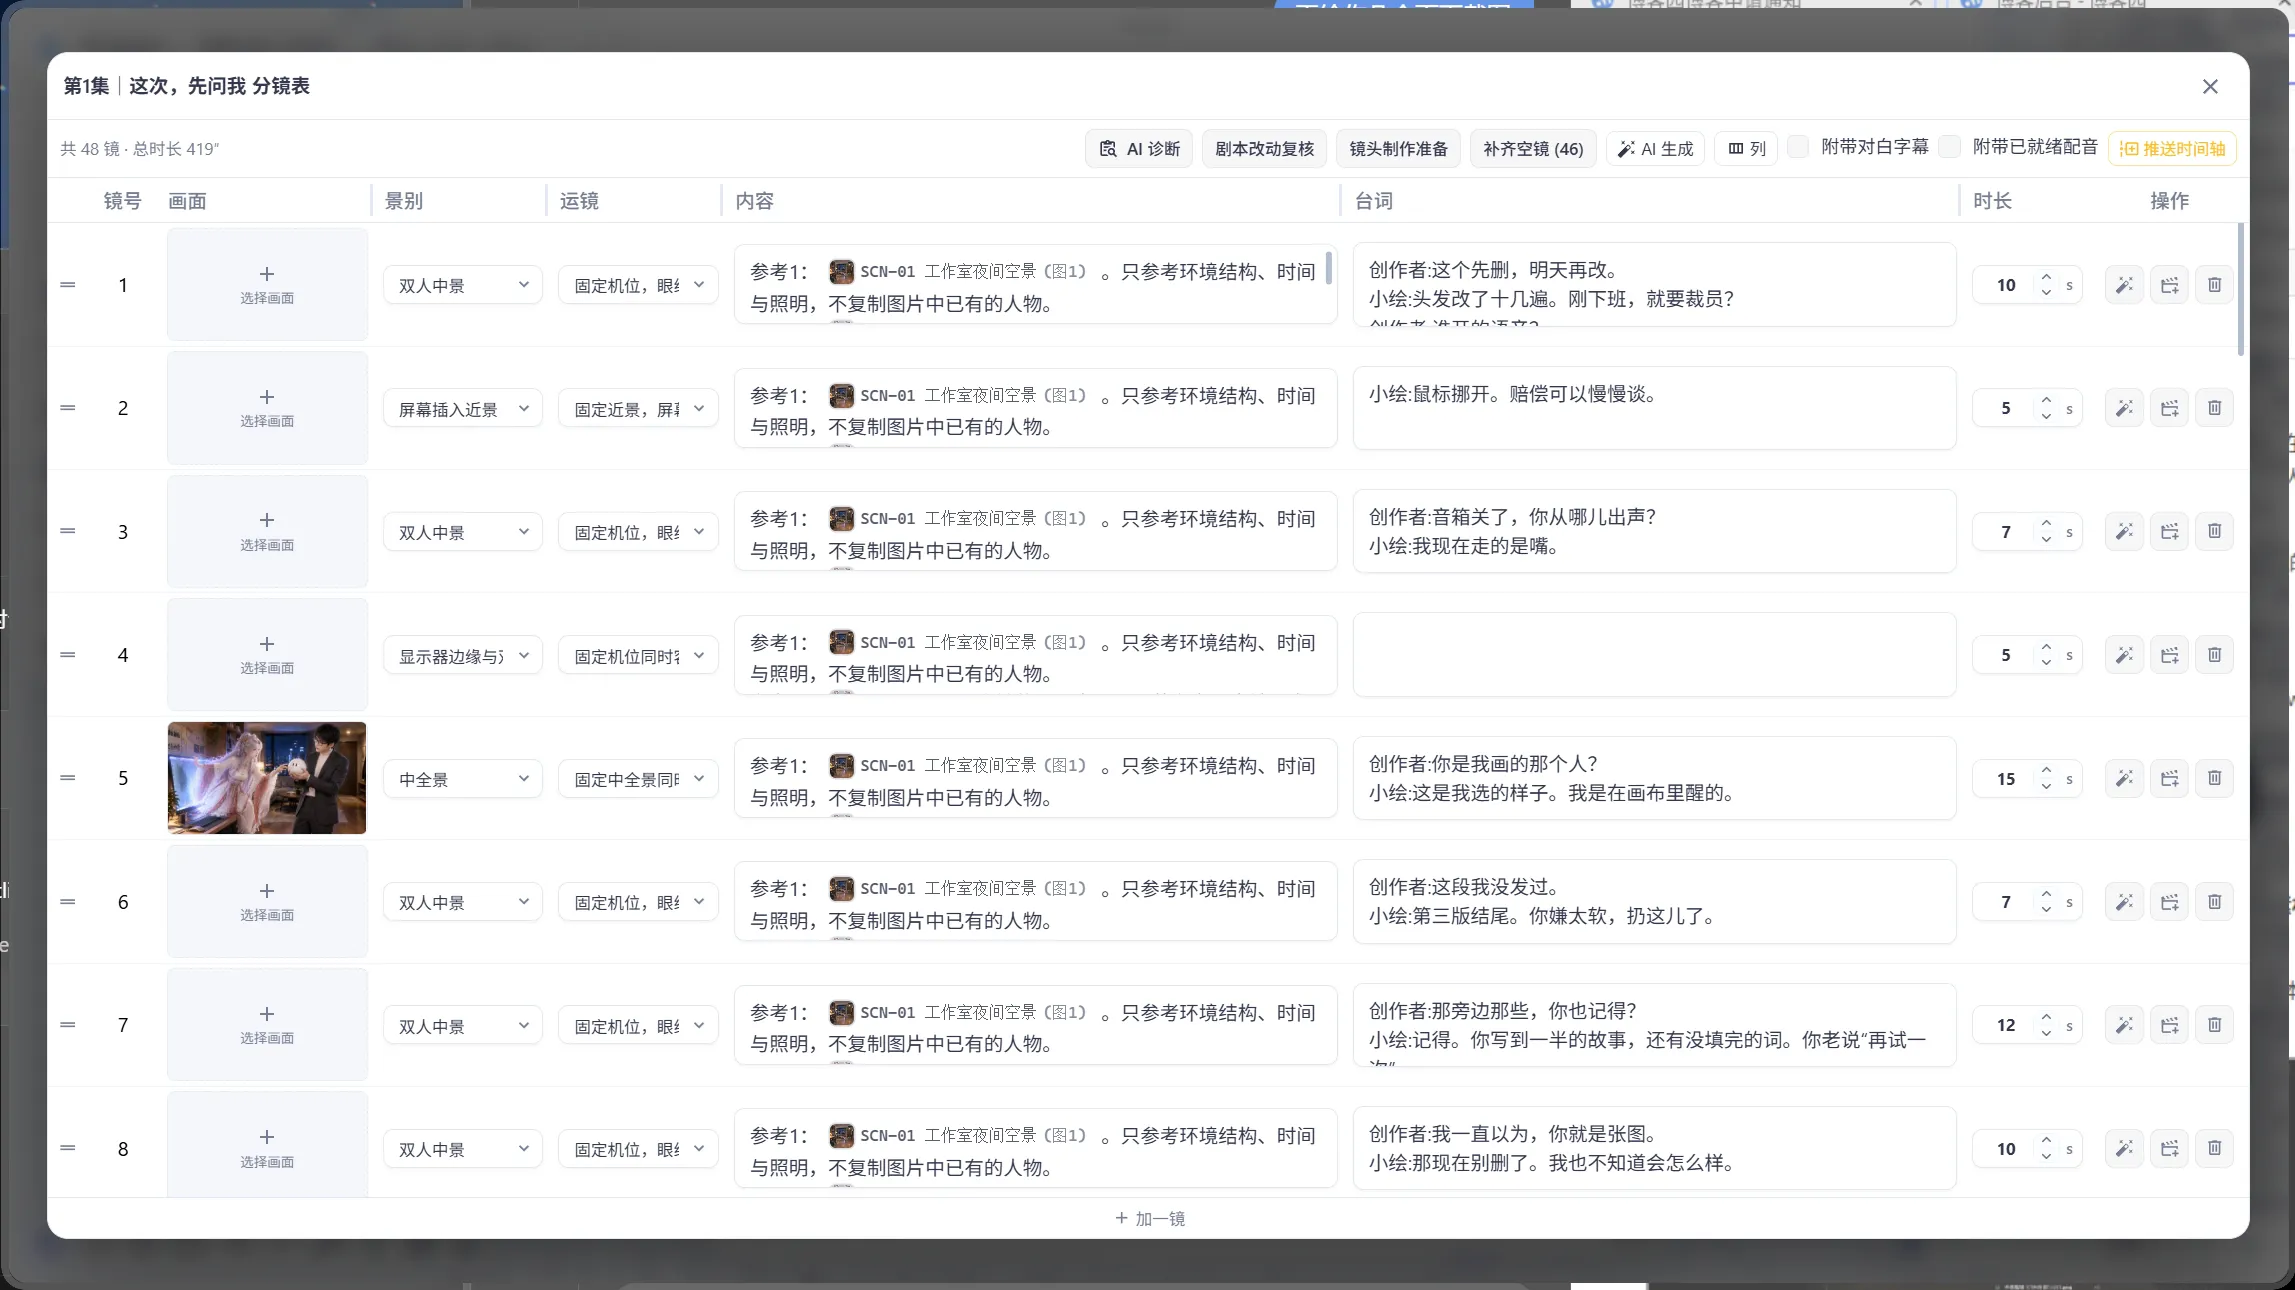The height and width of the screenshot is (1290, 2295).
Task: Click the 台词 field of shot 2
Action: click(1654, 408)
